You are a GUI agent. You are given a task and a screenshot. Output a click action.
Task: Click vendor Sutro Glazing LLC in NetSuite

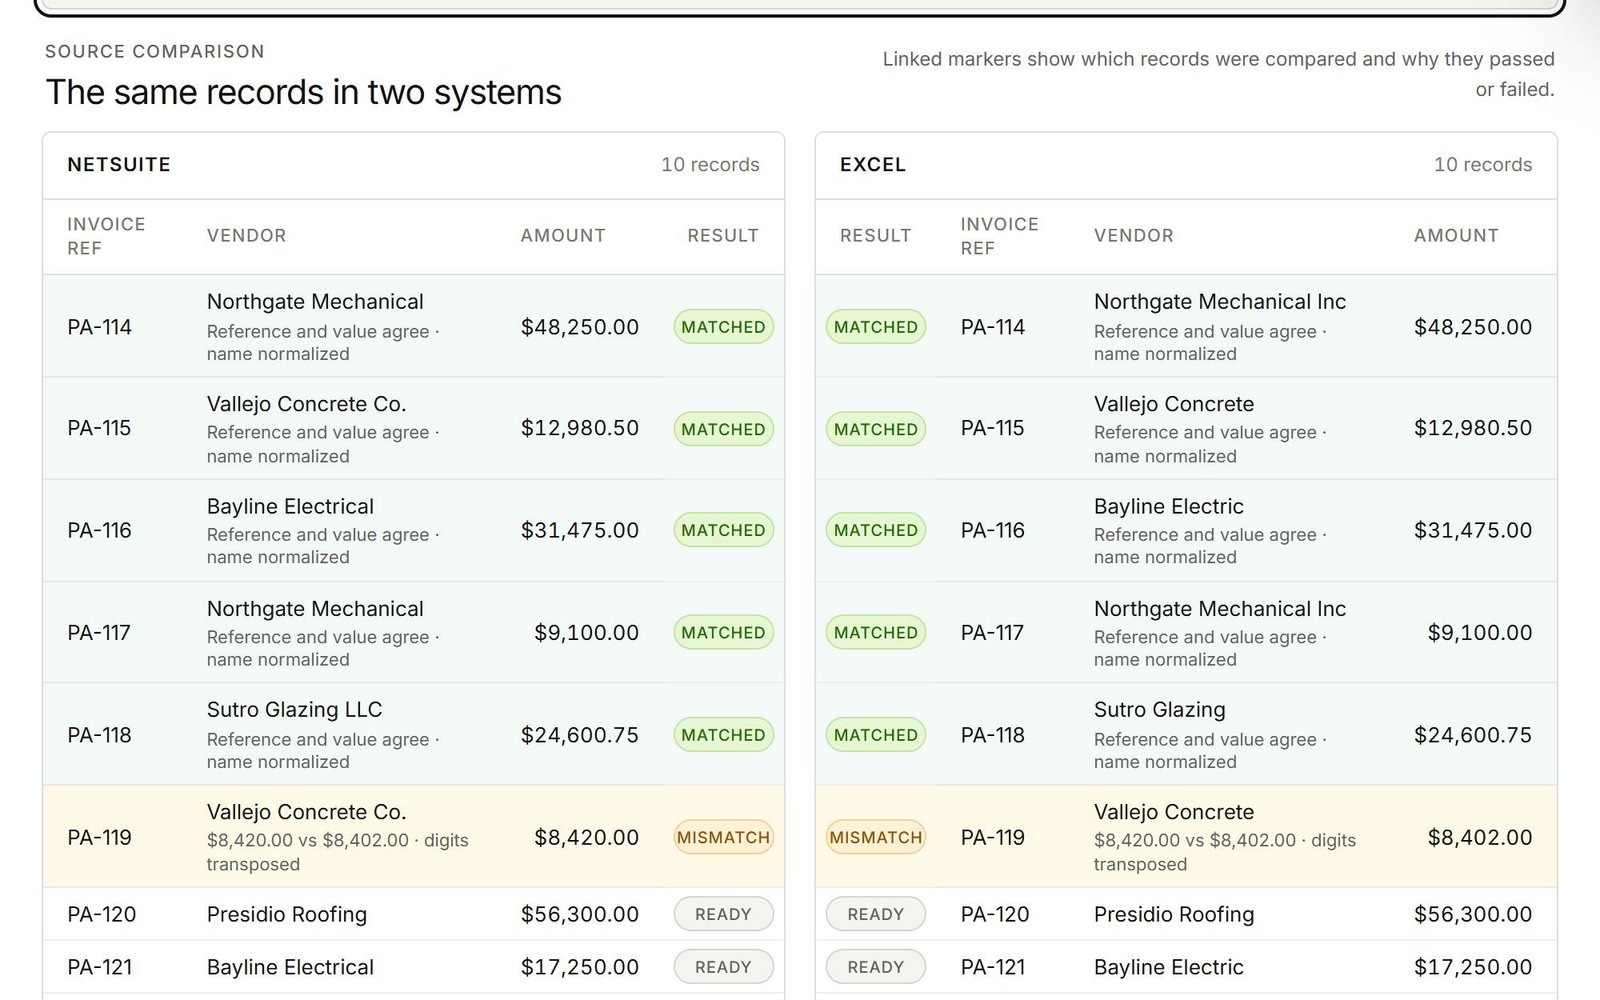(x=295, y=710)
